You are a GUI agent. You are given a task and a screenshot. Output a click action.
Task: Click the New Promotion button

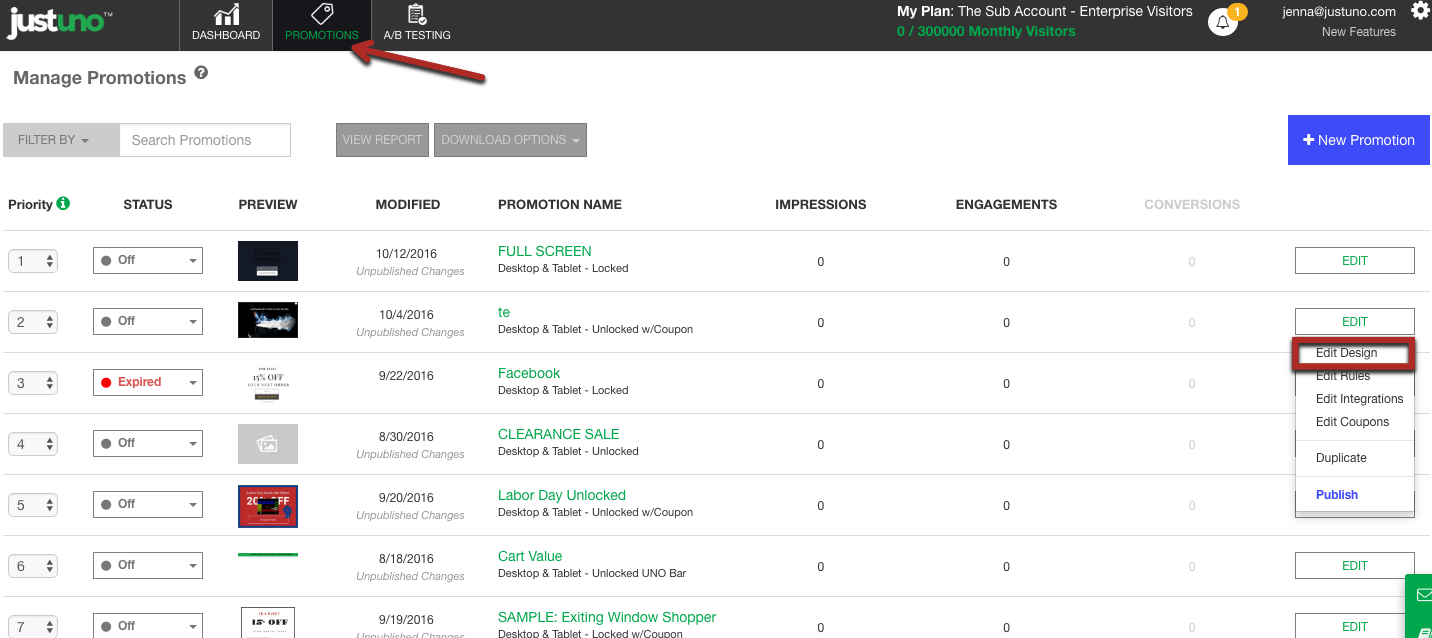1358,140
